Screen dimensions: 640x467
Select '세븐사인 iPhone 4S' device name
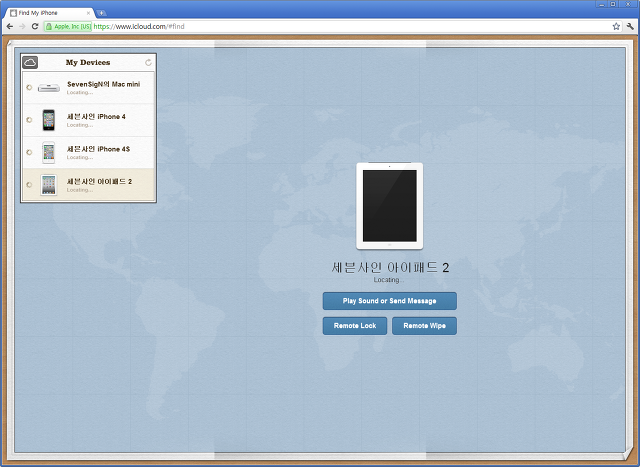pyautogui.click(x=98, y=149)
